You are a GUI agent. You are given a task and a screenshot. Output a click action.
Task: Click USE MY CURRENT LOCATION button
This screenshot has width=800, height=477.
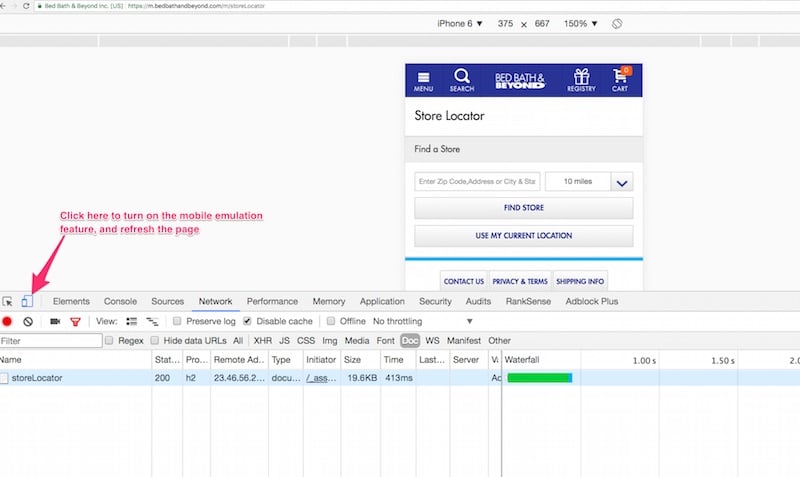(x=524, y=236)
